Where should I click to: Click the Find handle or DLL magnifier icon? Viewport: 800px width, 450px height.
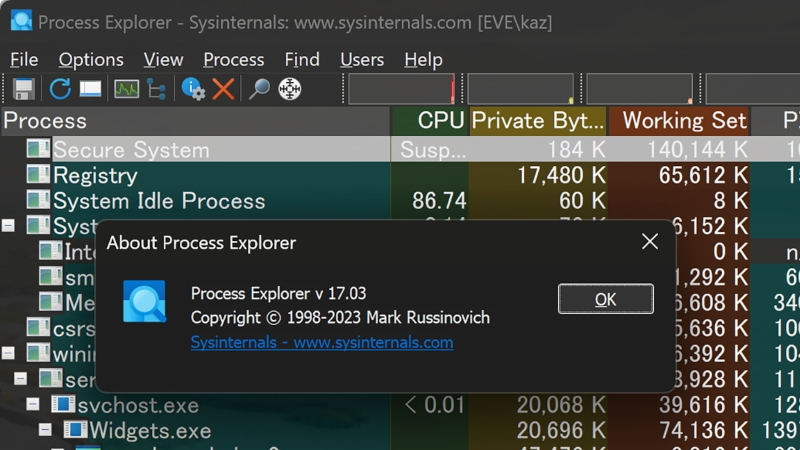(x=259, y=89)
